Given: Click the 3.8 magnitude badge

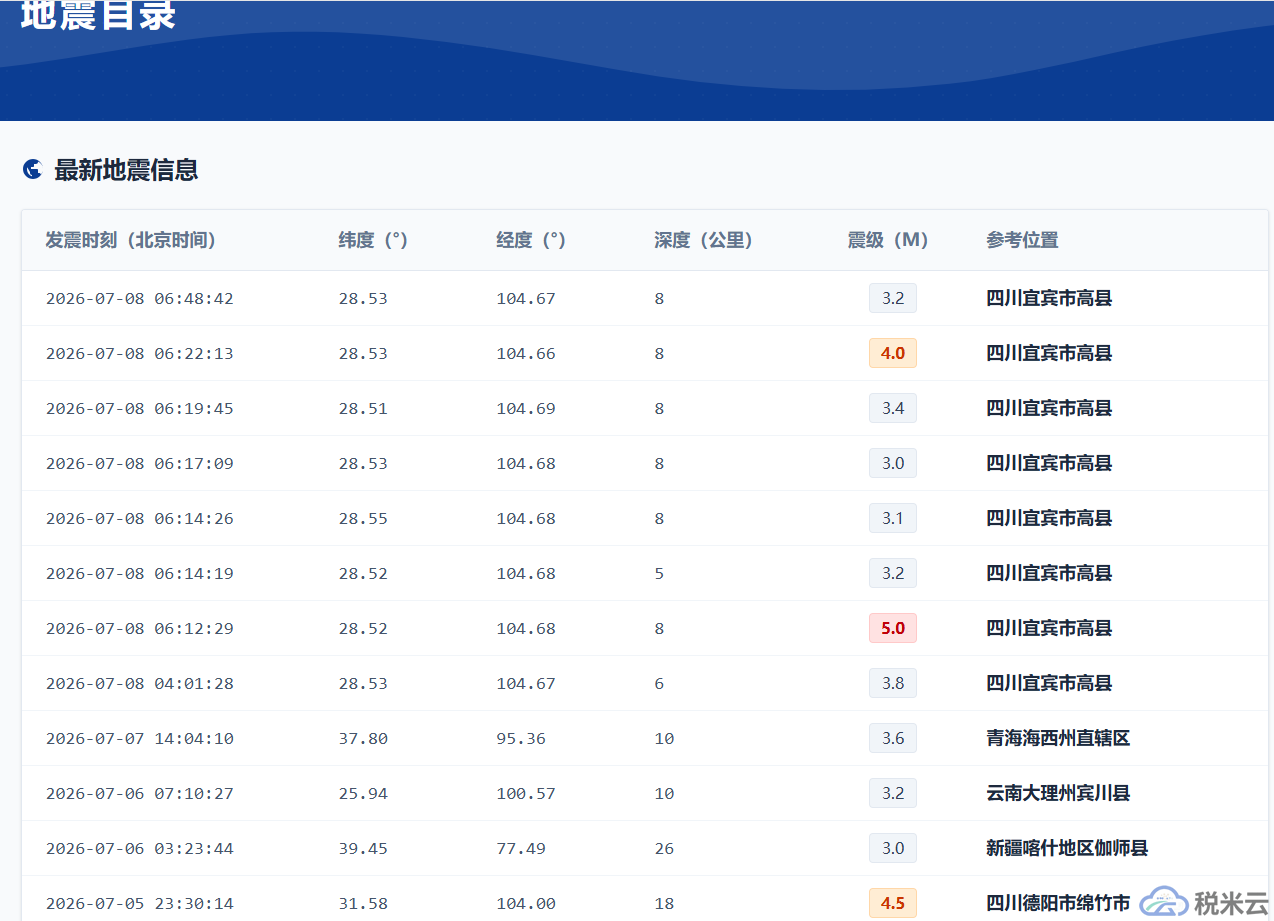Looking at the screenshot, I should [x=893, y=683].
